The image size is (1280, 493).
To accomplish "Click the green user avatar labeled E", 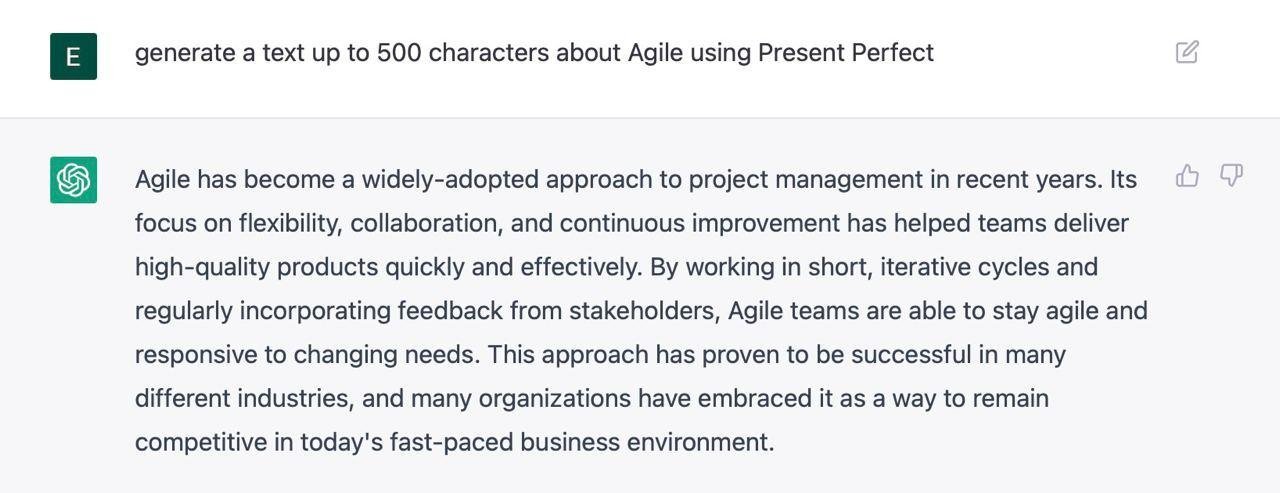I will point(74,56).
